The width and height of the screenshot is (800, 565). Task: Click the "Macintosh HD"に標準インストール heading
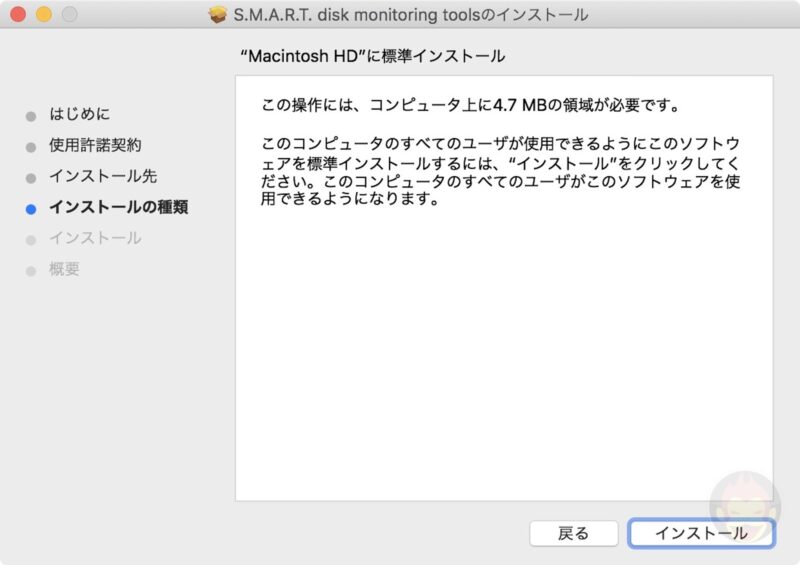point(373,56)
